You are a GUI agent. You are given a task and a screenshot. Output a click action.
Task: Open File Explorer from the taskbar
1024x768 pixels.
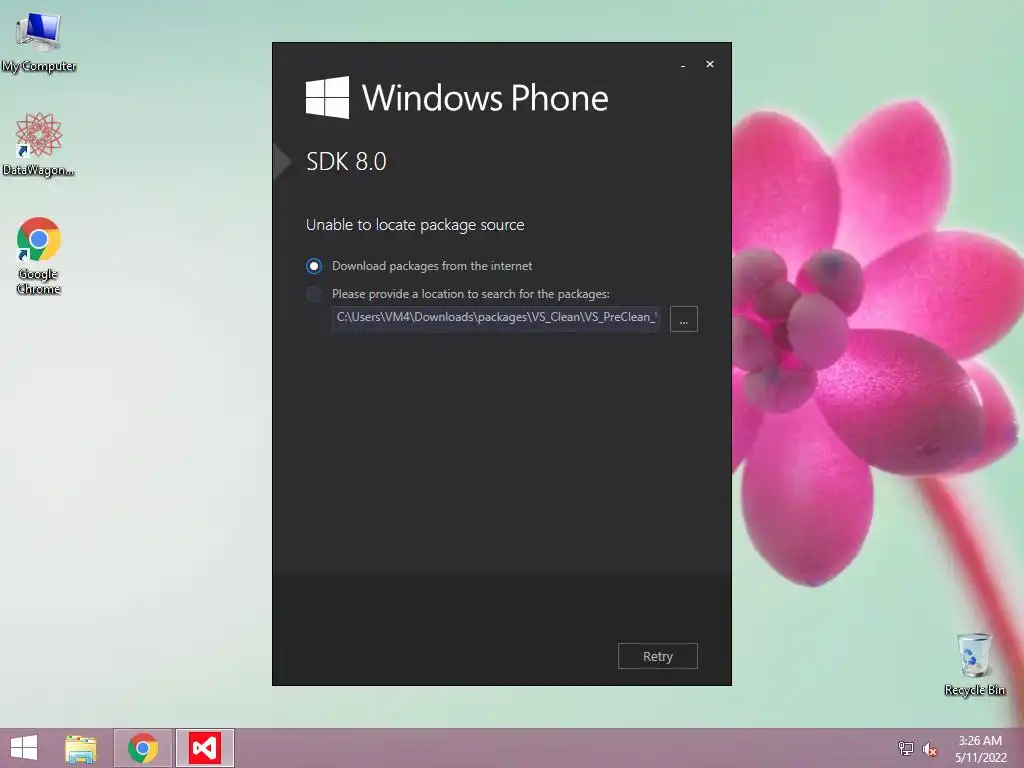coord(81,748)
